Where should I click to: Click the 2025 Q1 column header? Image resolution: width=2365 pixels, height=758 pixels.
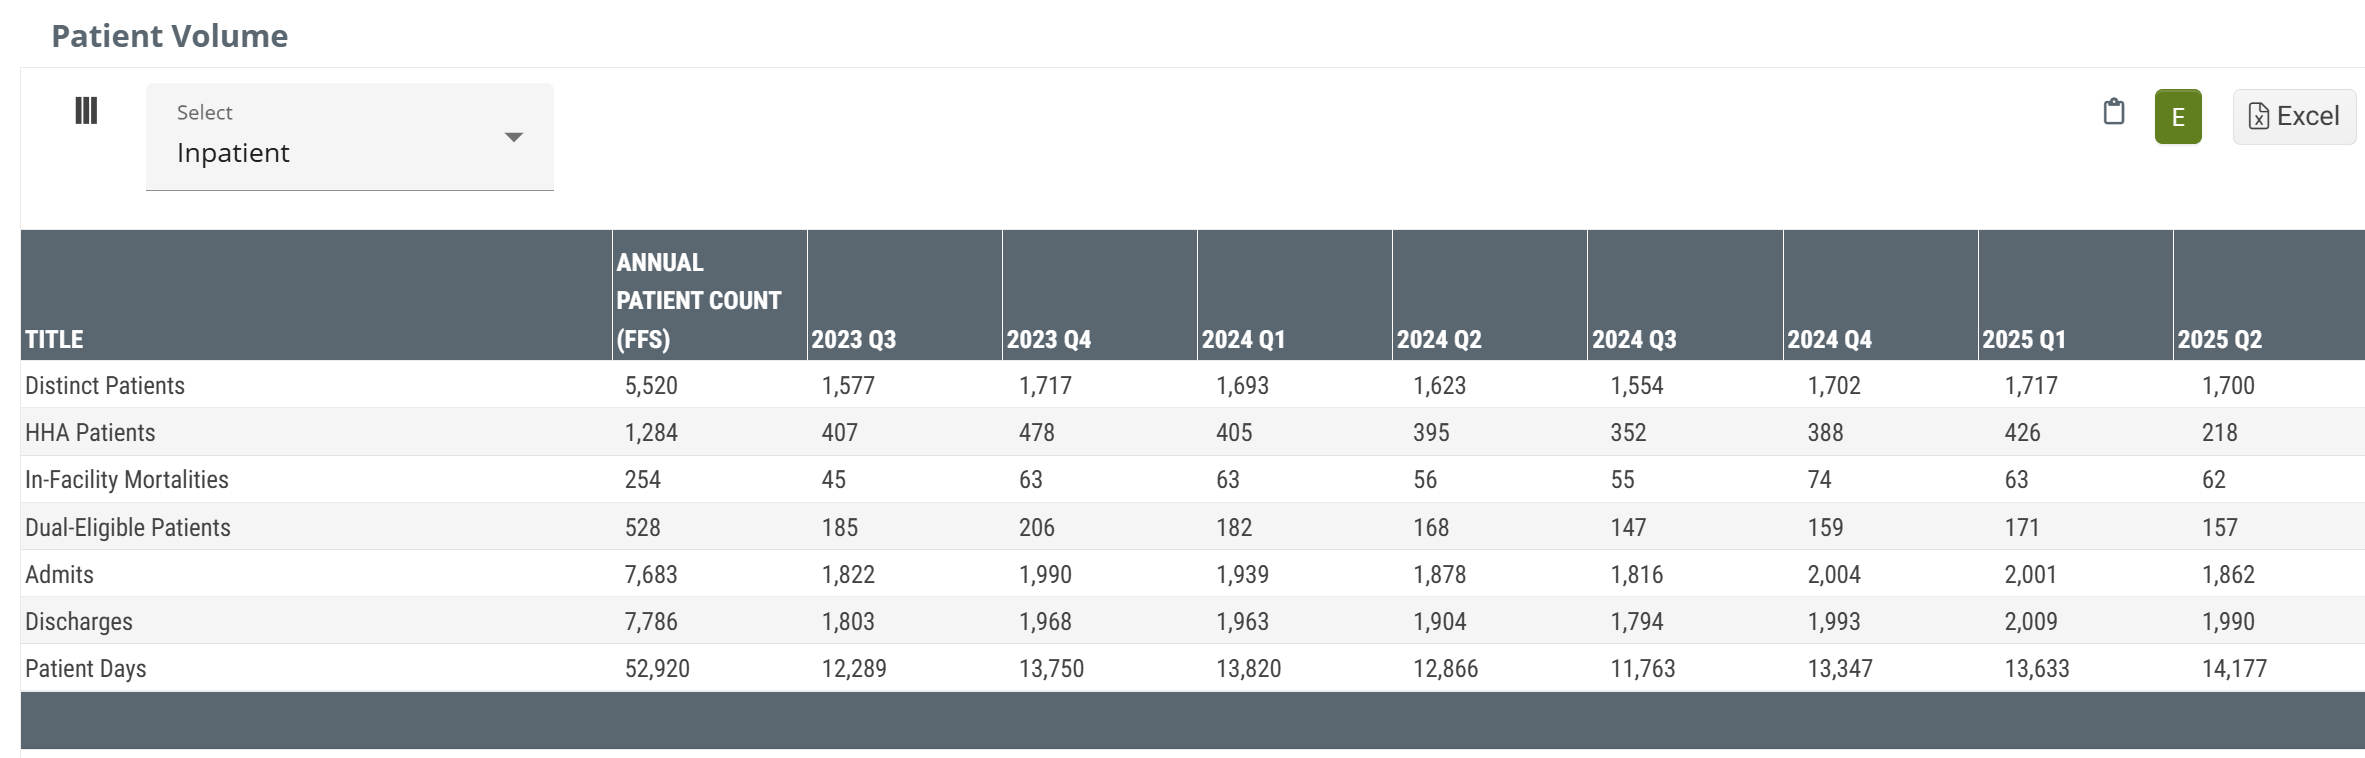point(2023,339)
